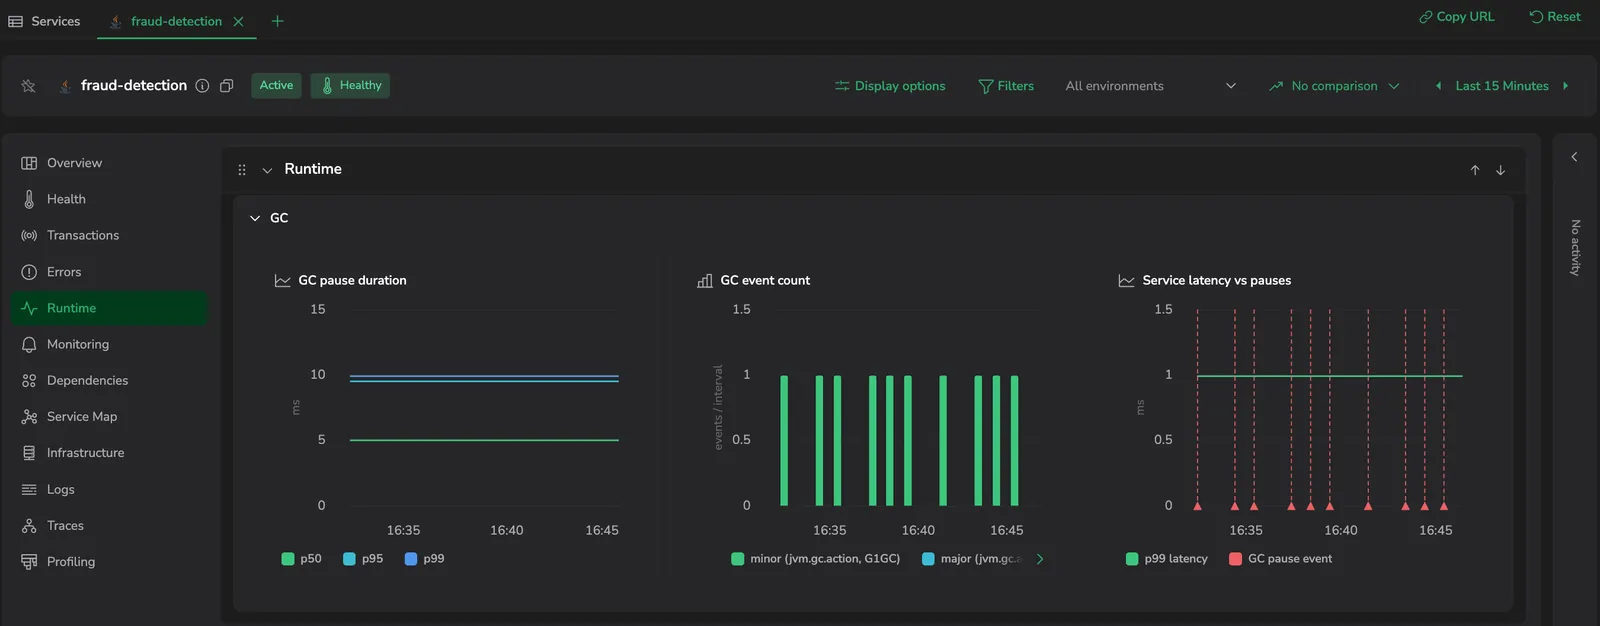Click Service latency vs pauses title
1600x626 pixels.
point(1216,280)
